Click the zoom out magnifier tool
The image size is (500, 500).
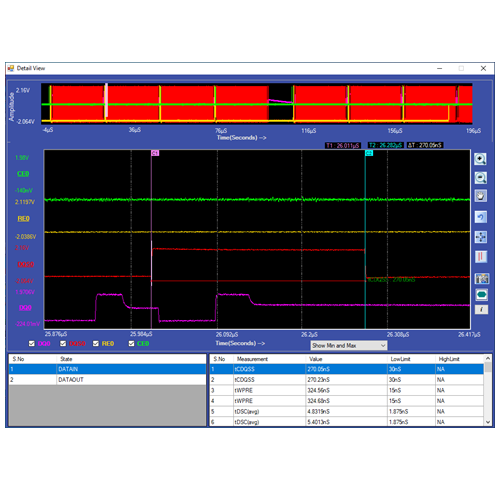pyautogui.click(x=480, y=178)
